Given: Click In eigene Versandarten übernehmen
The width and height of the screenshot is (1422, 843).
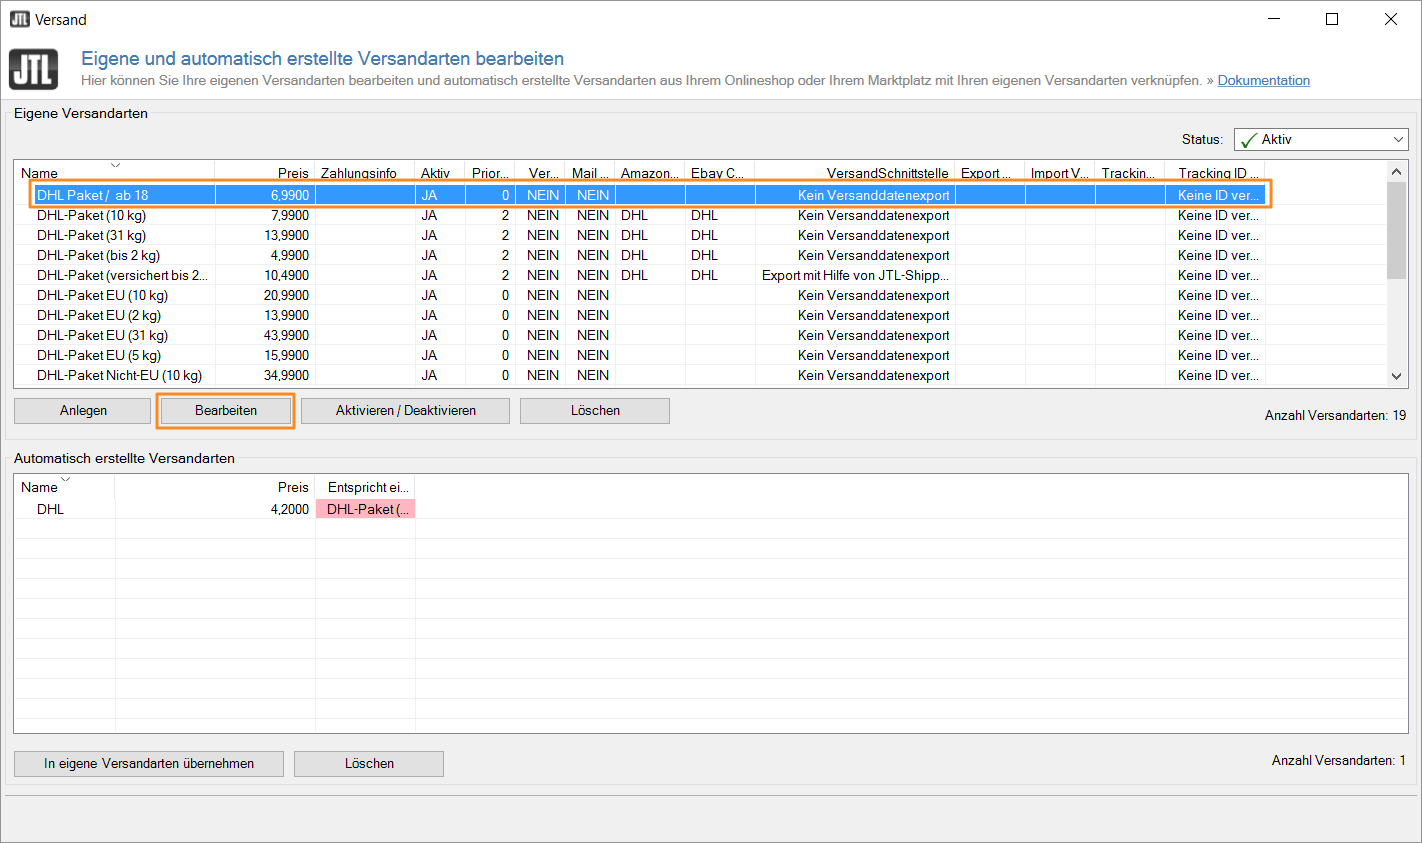Looking at the screenshot, I should click(149, 764).
